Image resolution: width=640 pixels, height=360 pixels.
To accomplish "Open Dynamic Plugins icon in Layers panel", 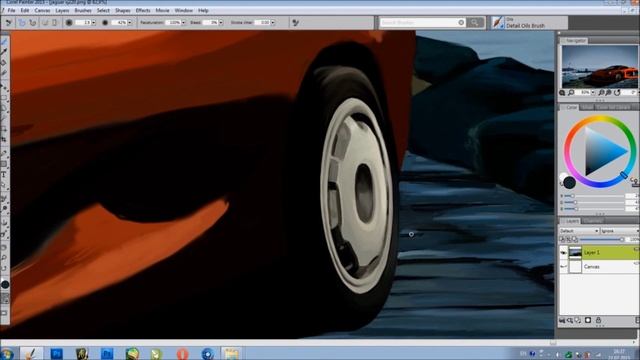I will 570,320.
